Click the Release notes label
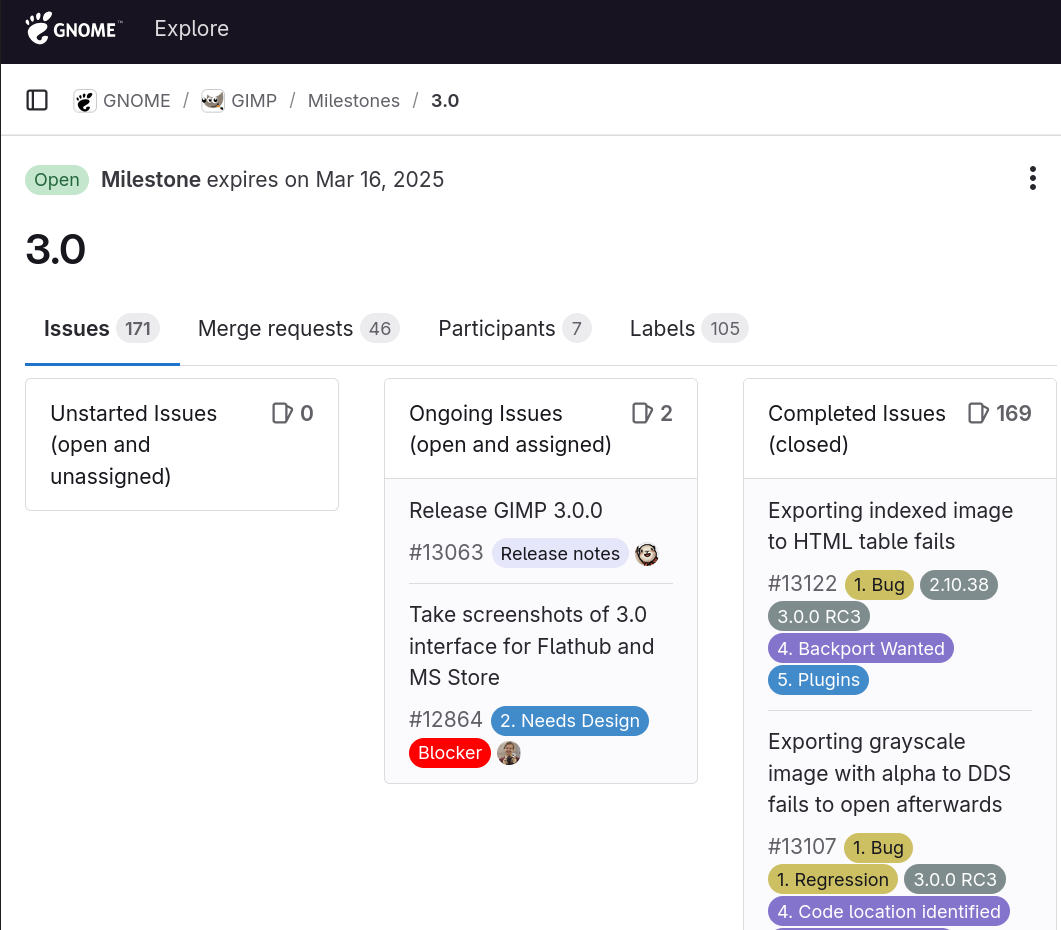 pyautogui.click(x=560, y=554)
